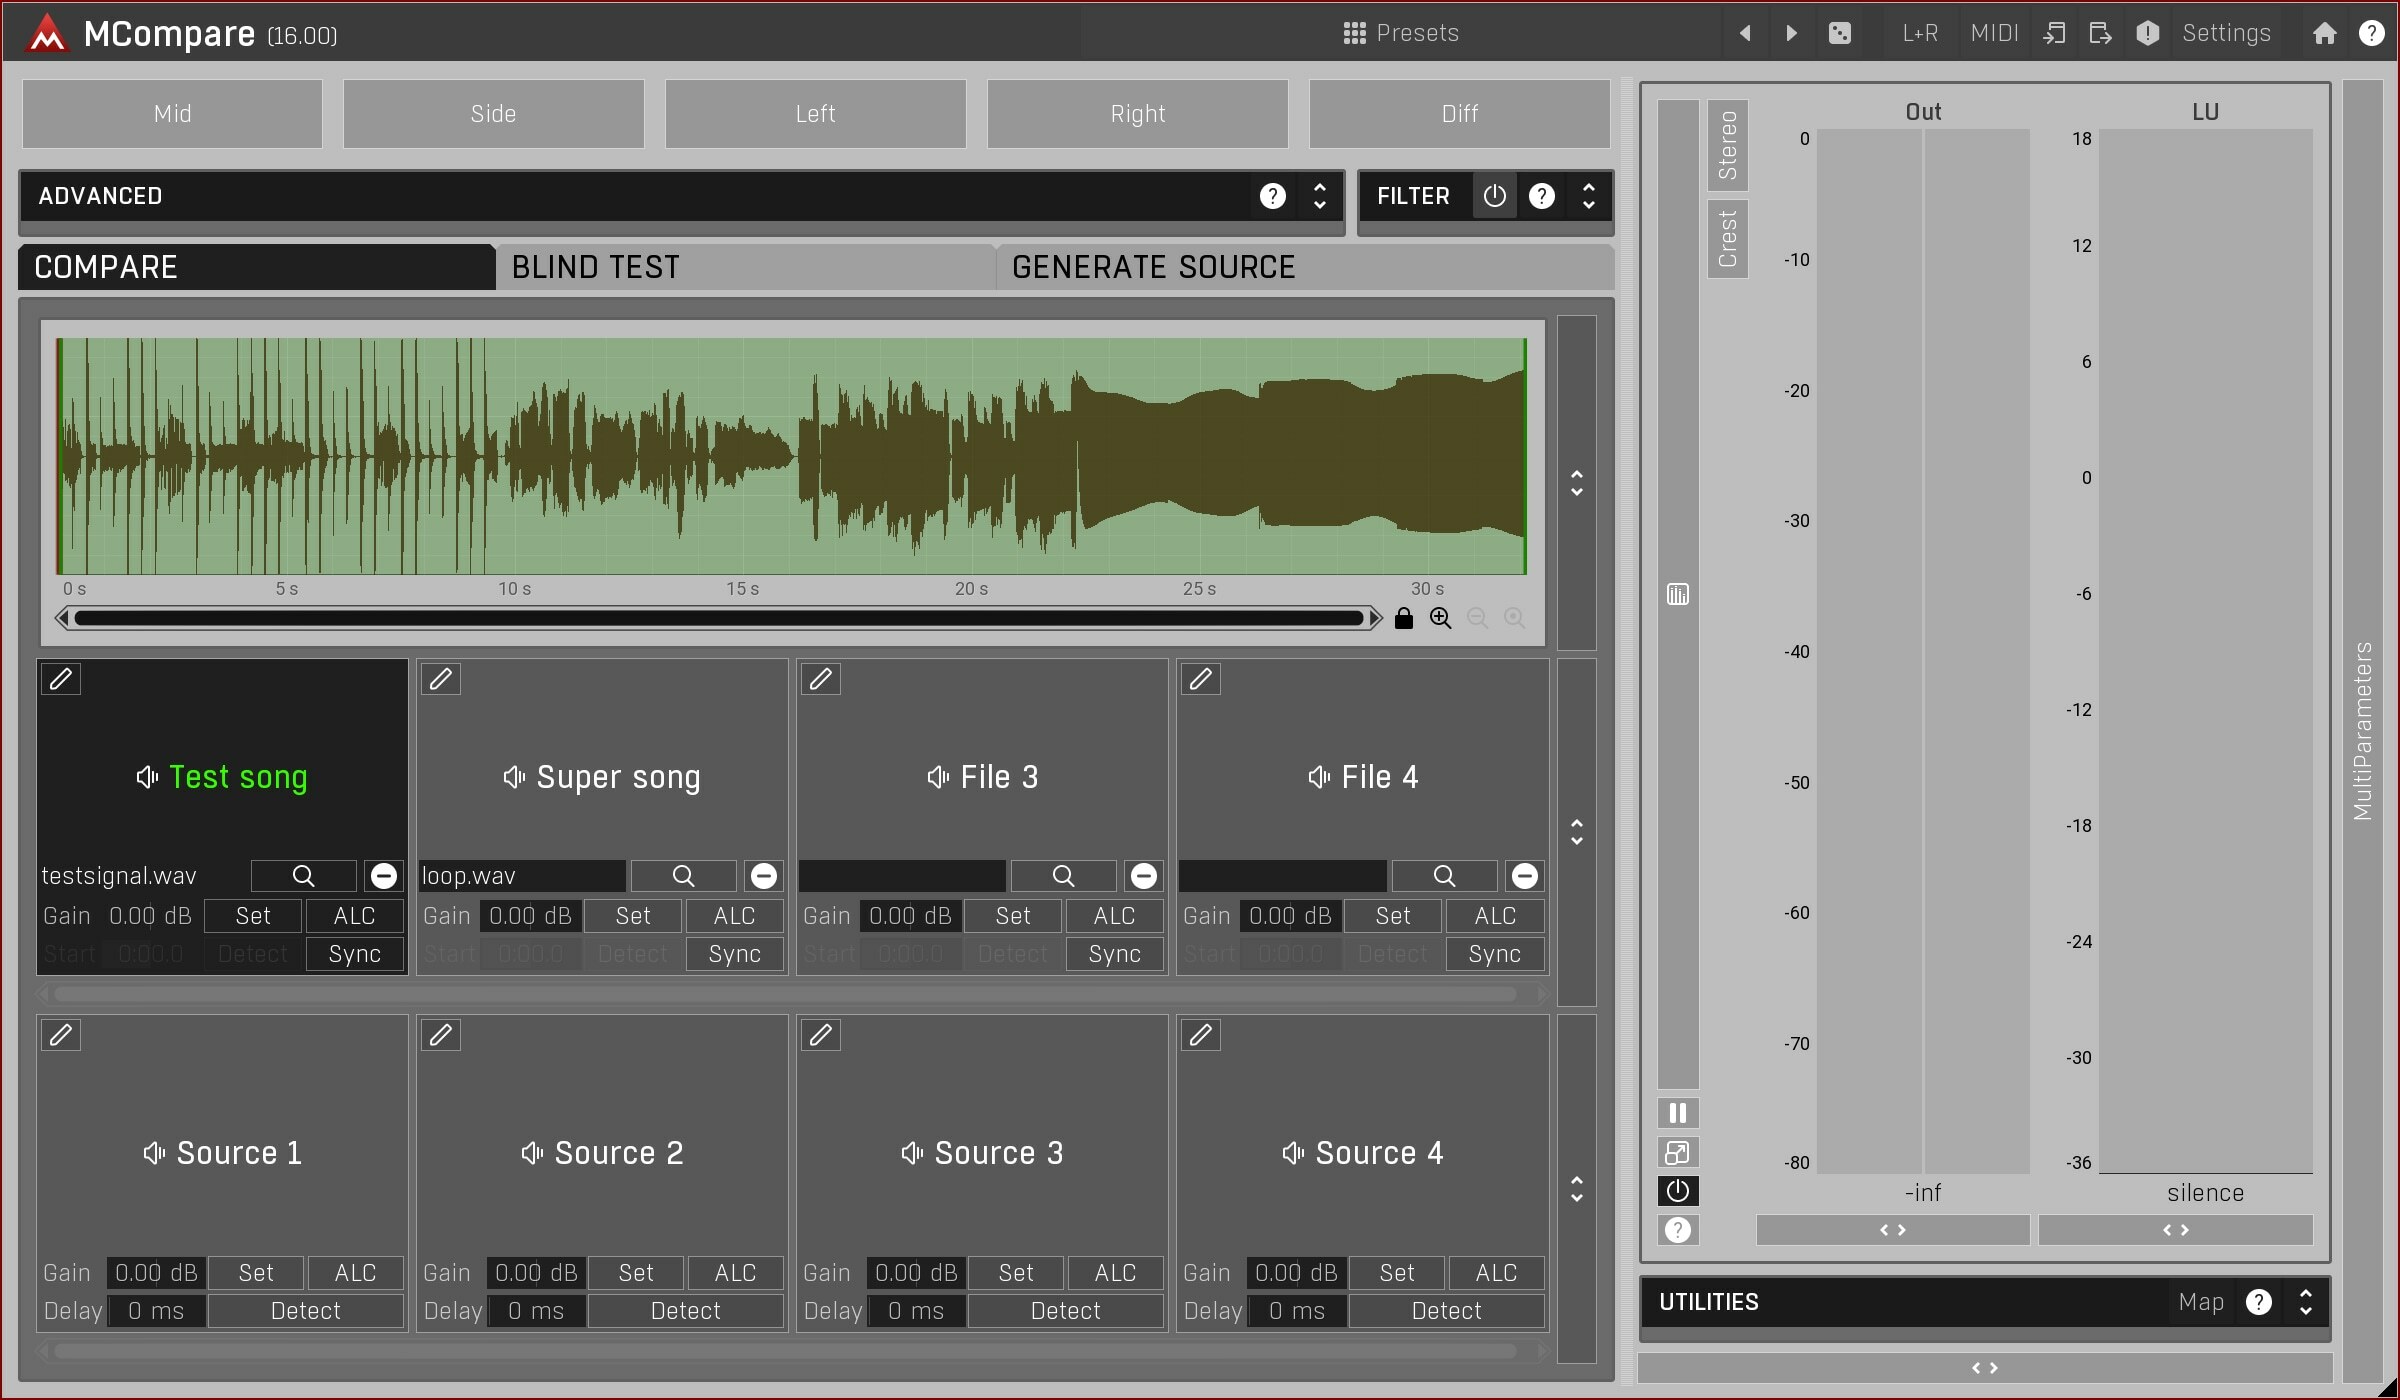Switch to the Blind Test tab

click(x=597, y=266)
